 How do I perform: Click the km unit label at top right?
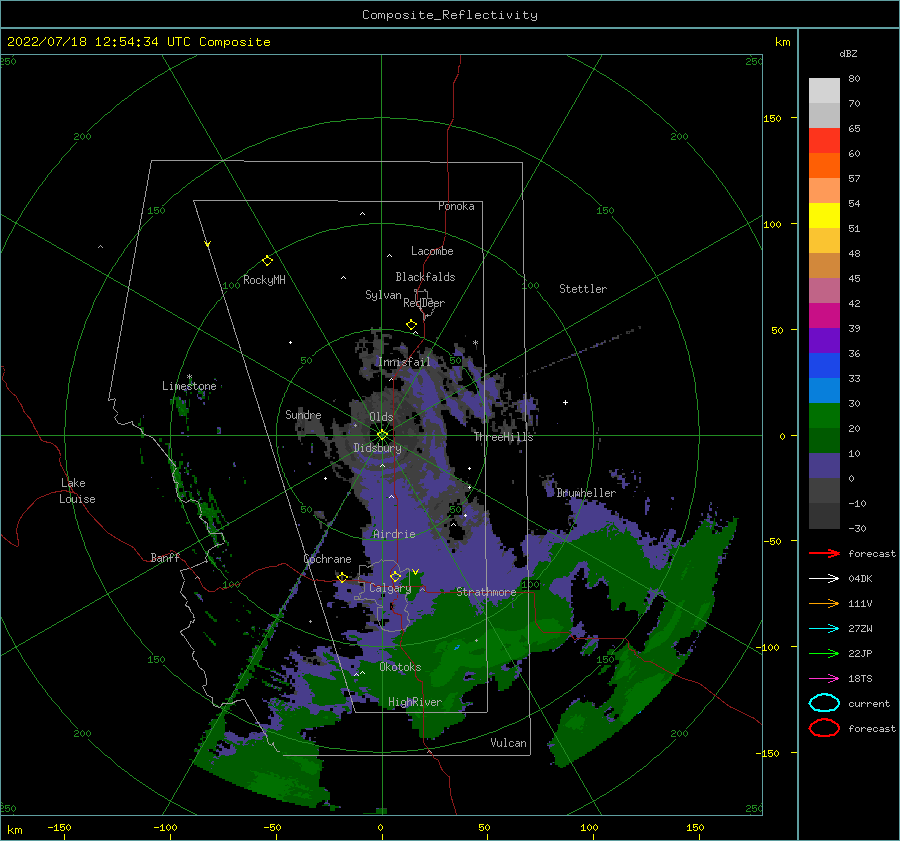pos(782,42)
